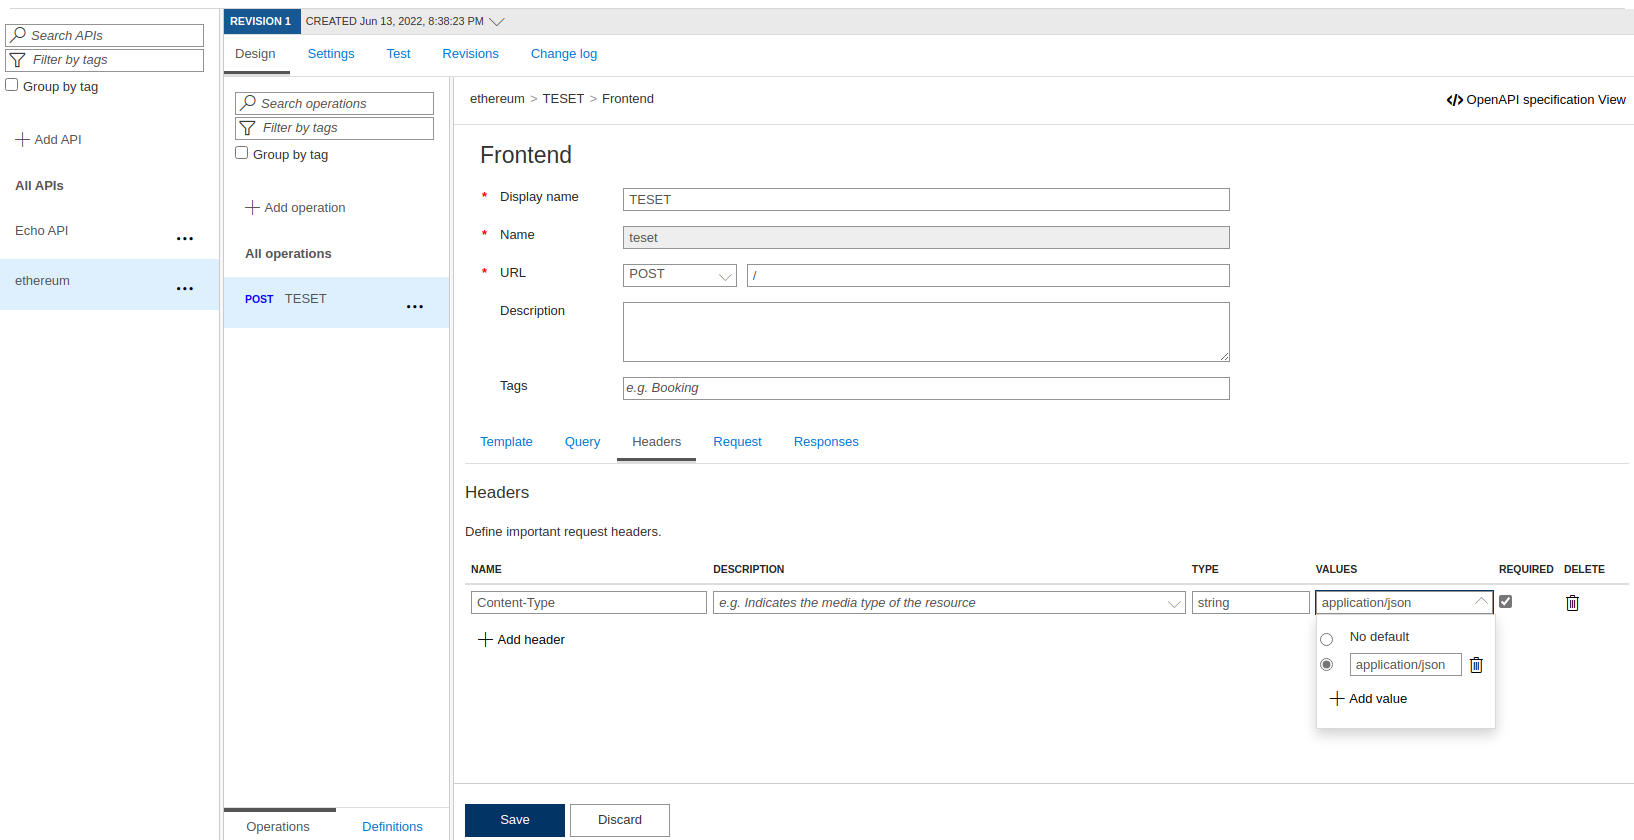The height and width of the screenshot is (840, 1634).
Task: Switch to the Responses tab
Action: (826, 442)
